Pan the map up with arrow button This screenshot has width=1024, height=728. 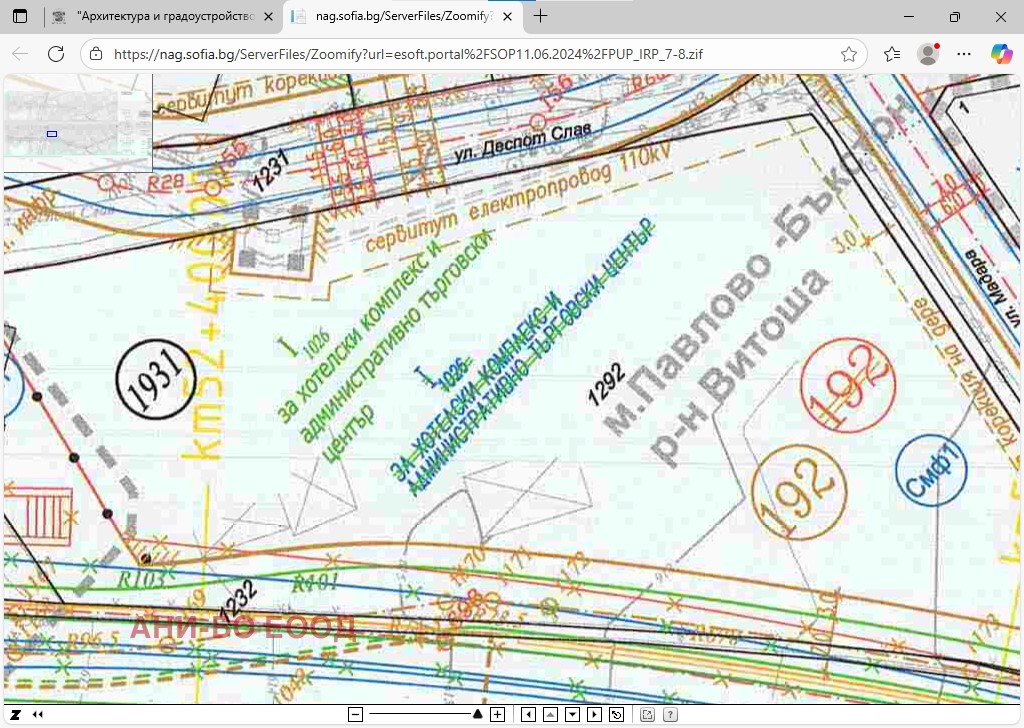549,715
